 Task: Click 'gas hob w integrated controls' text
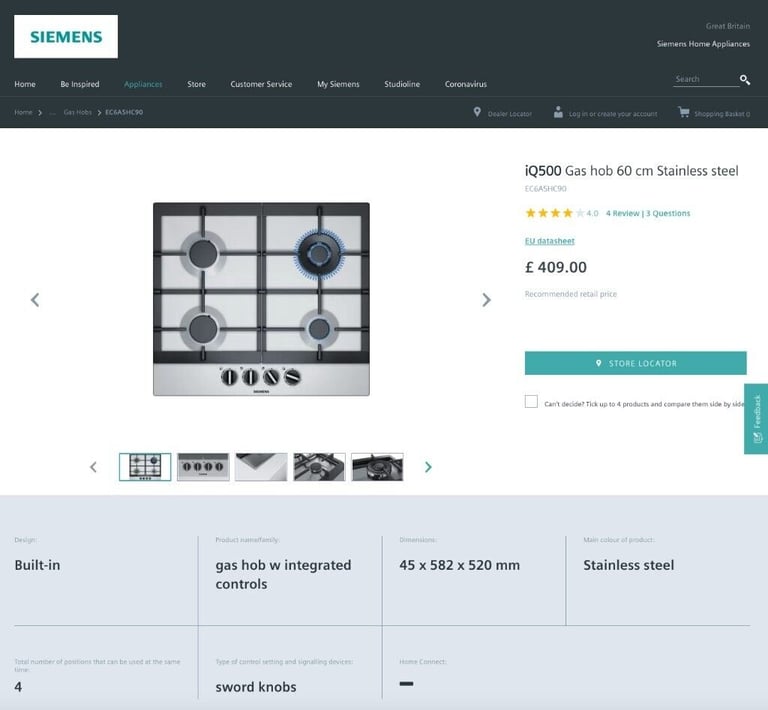tap(283, 574)
